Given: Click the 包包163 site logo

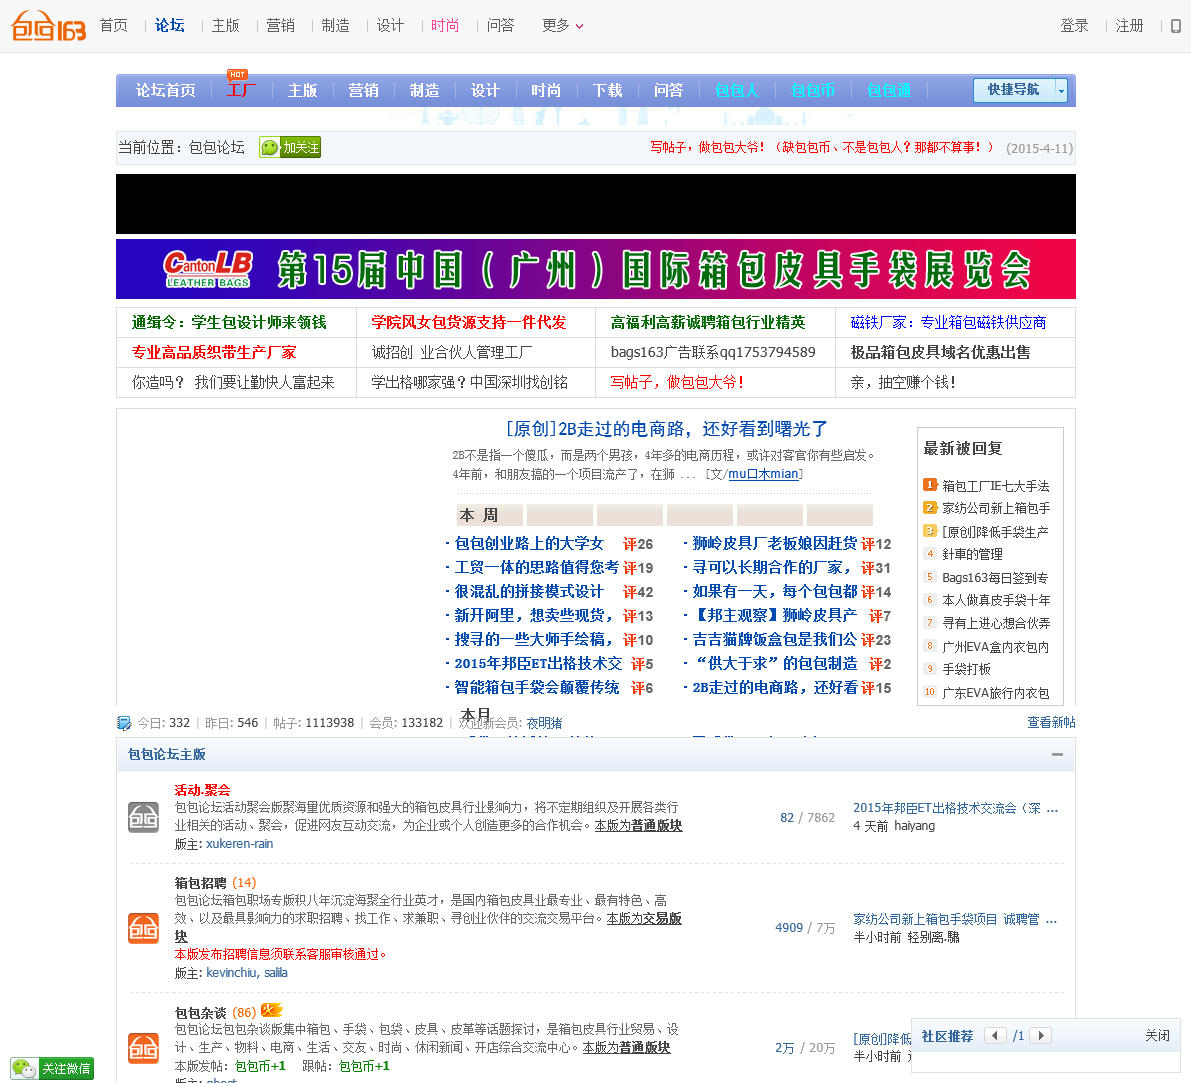Looking at the screenshot, I should point(48,26).
